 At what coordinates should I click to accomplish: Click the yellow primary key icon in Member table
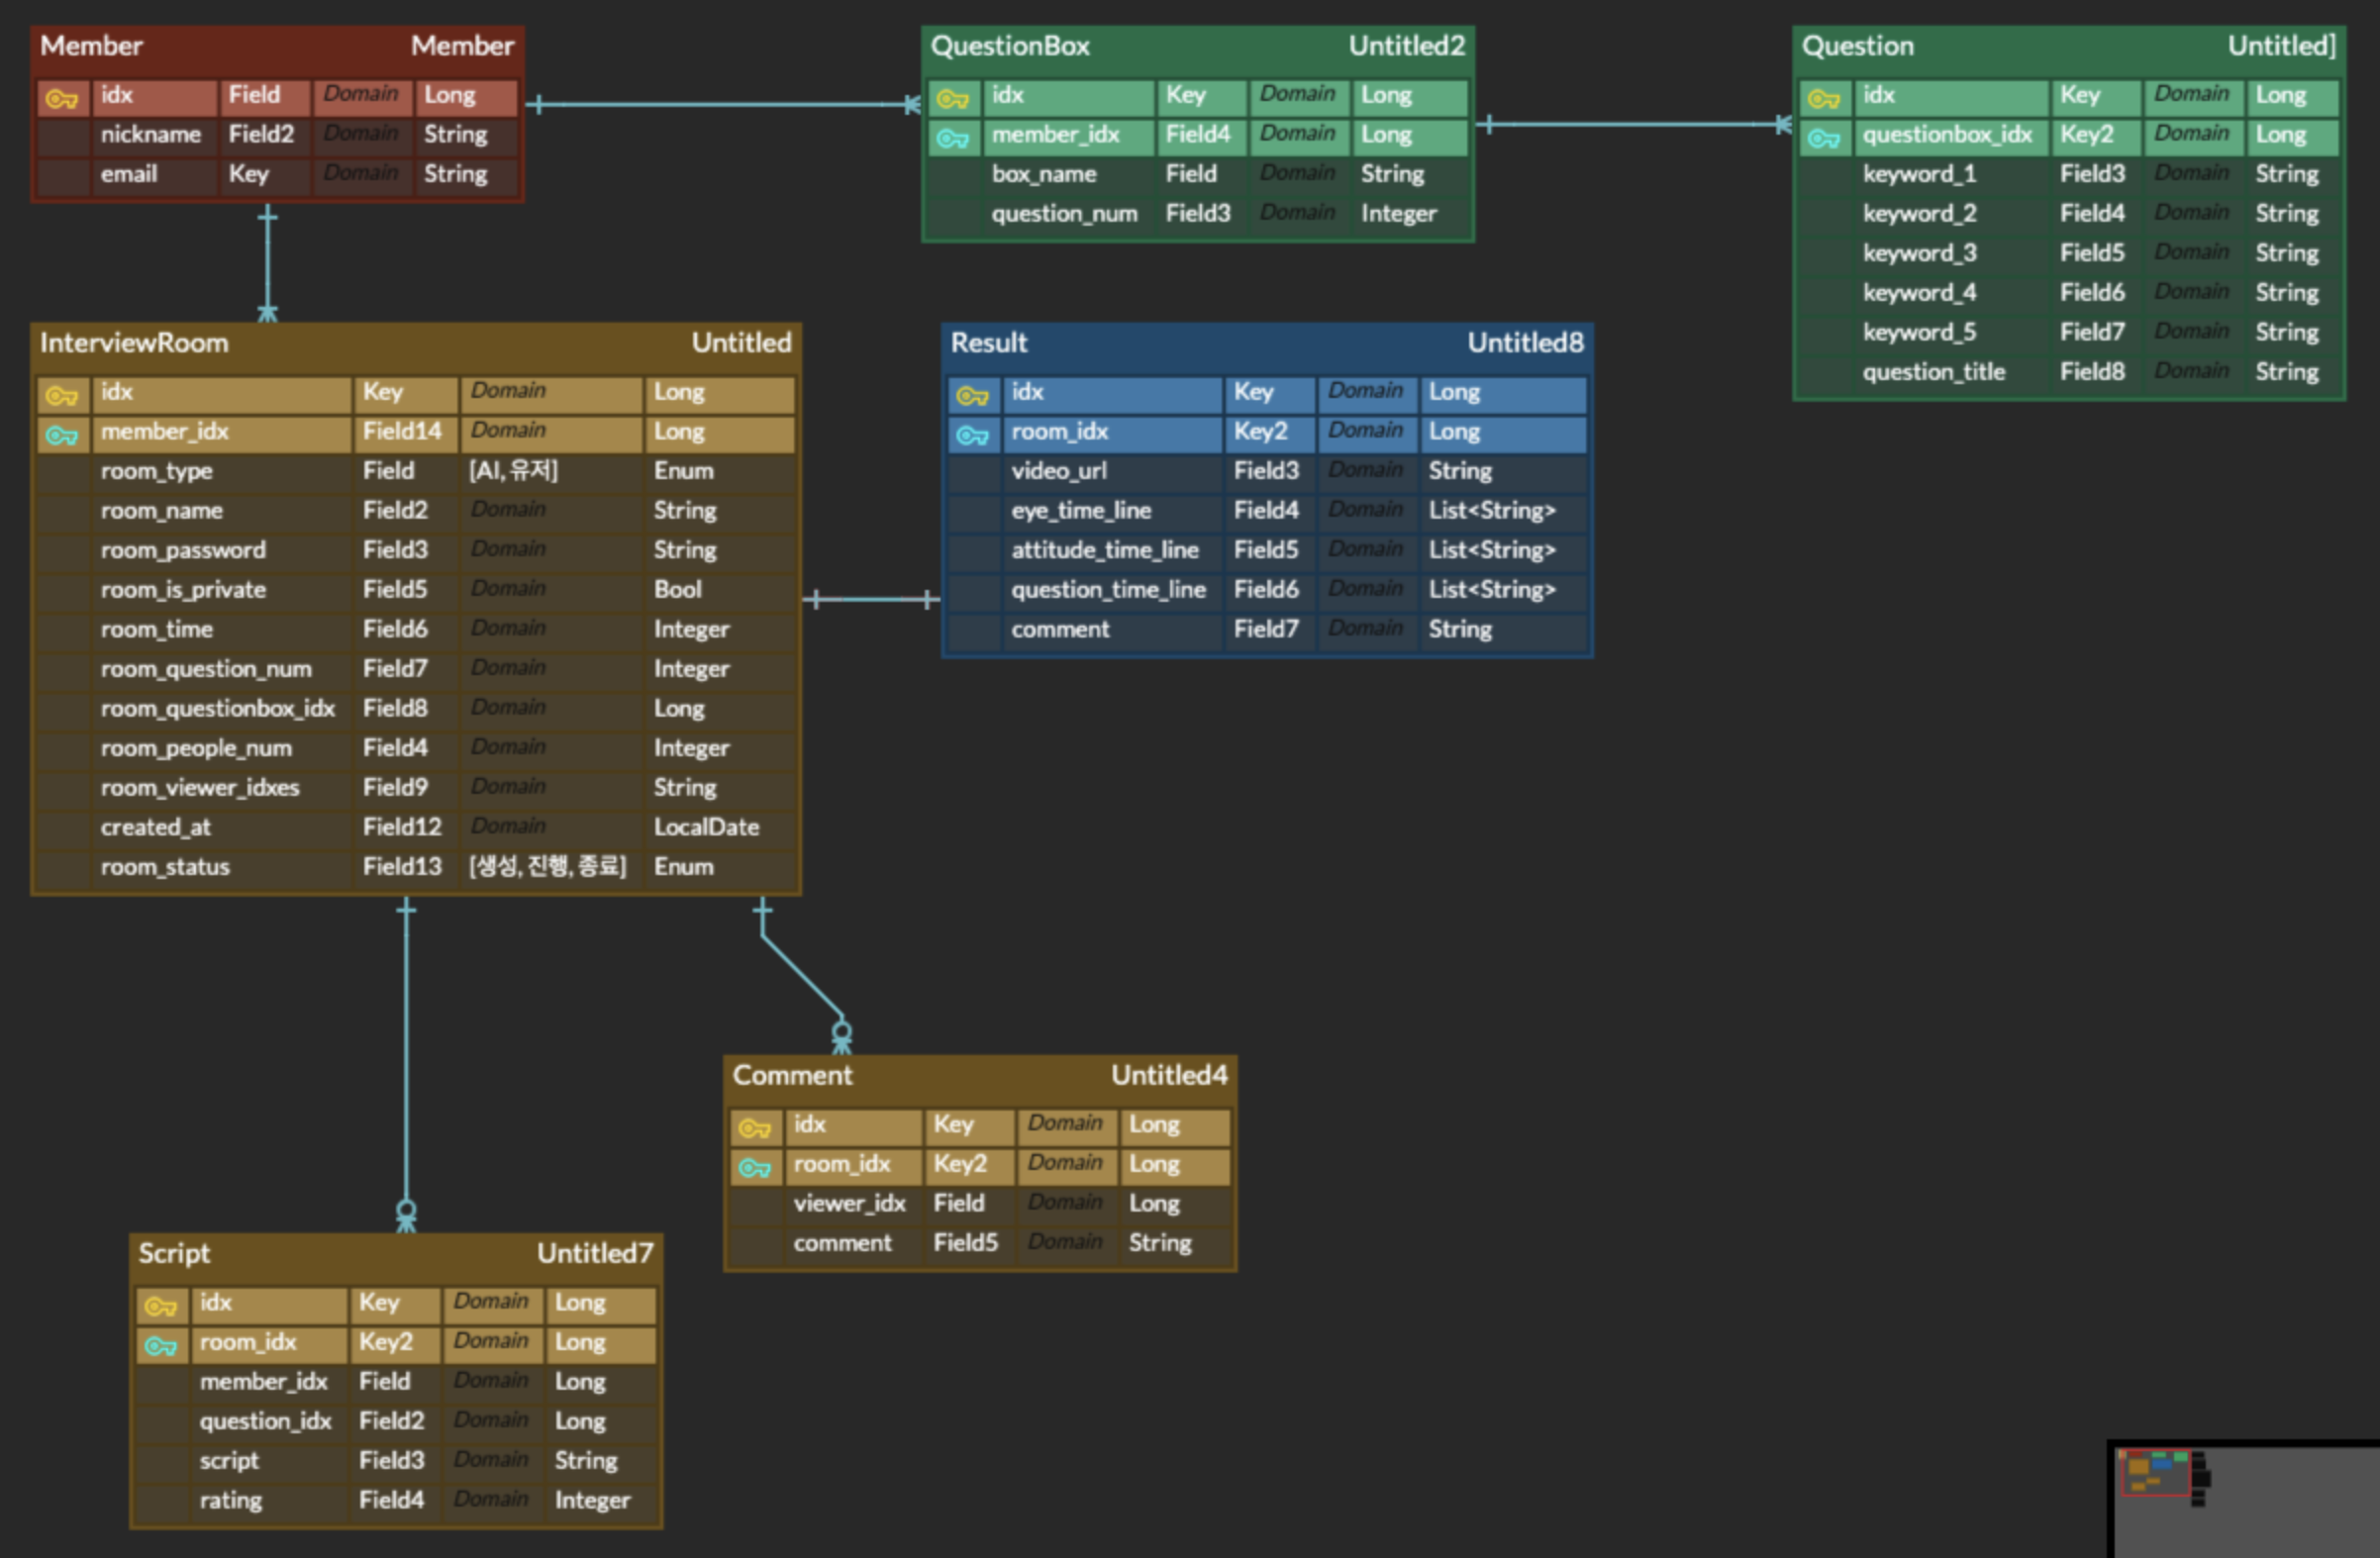61,98
